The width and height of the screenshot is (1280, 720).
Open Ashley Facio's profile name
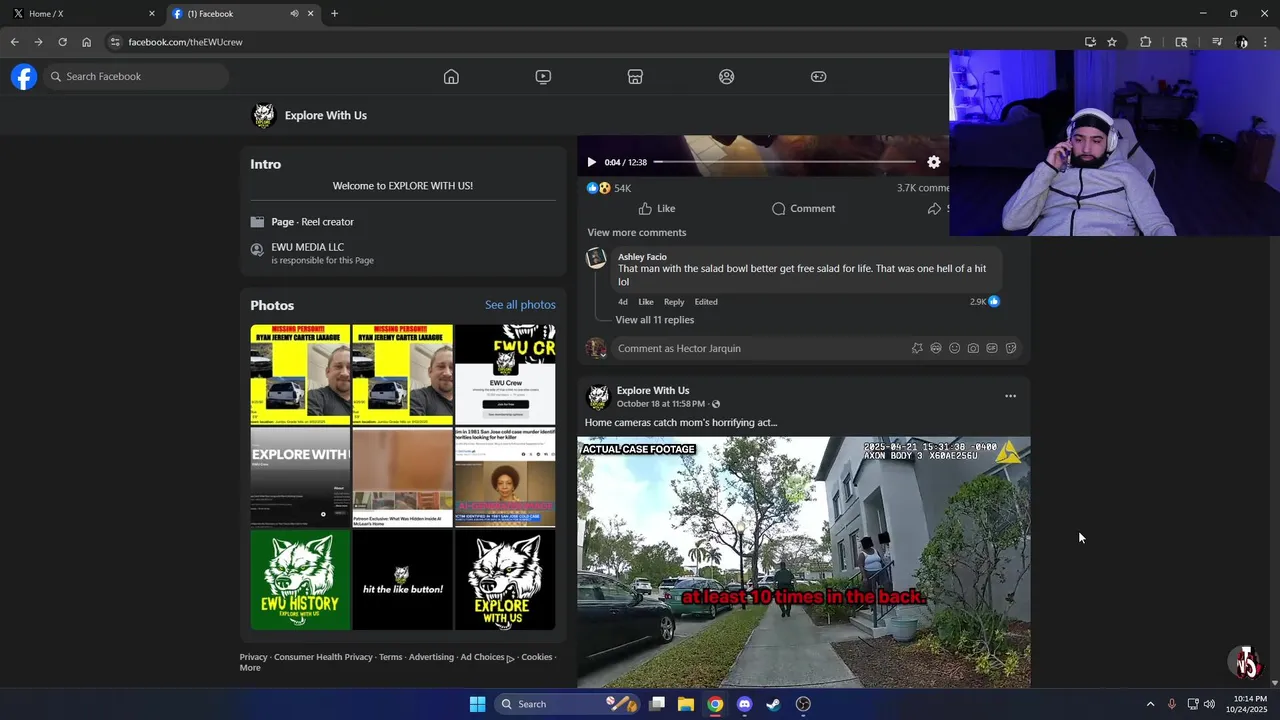[642, 257]
